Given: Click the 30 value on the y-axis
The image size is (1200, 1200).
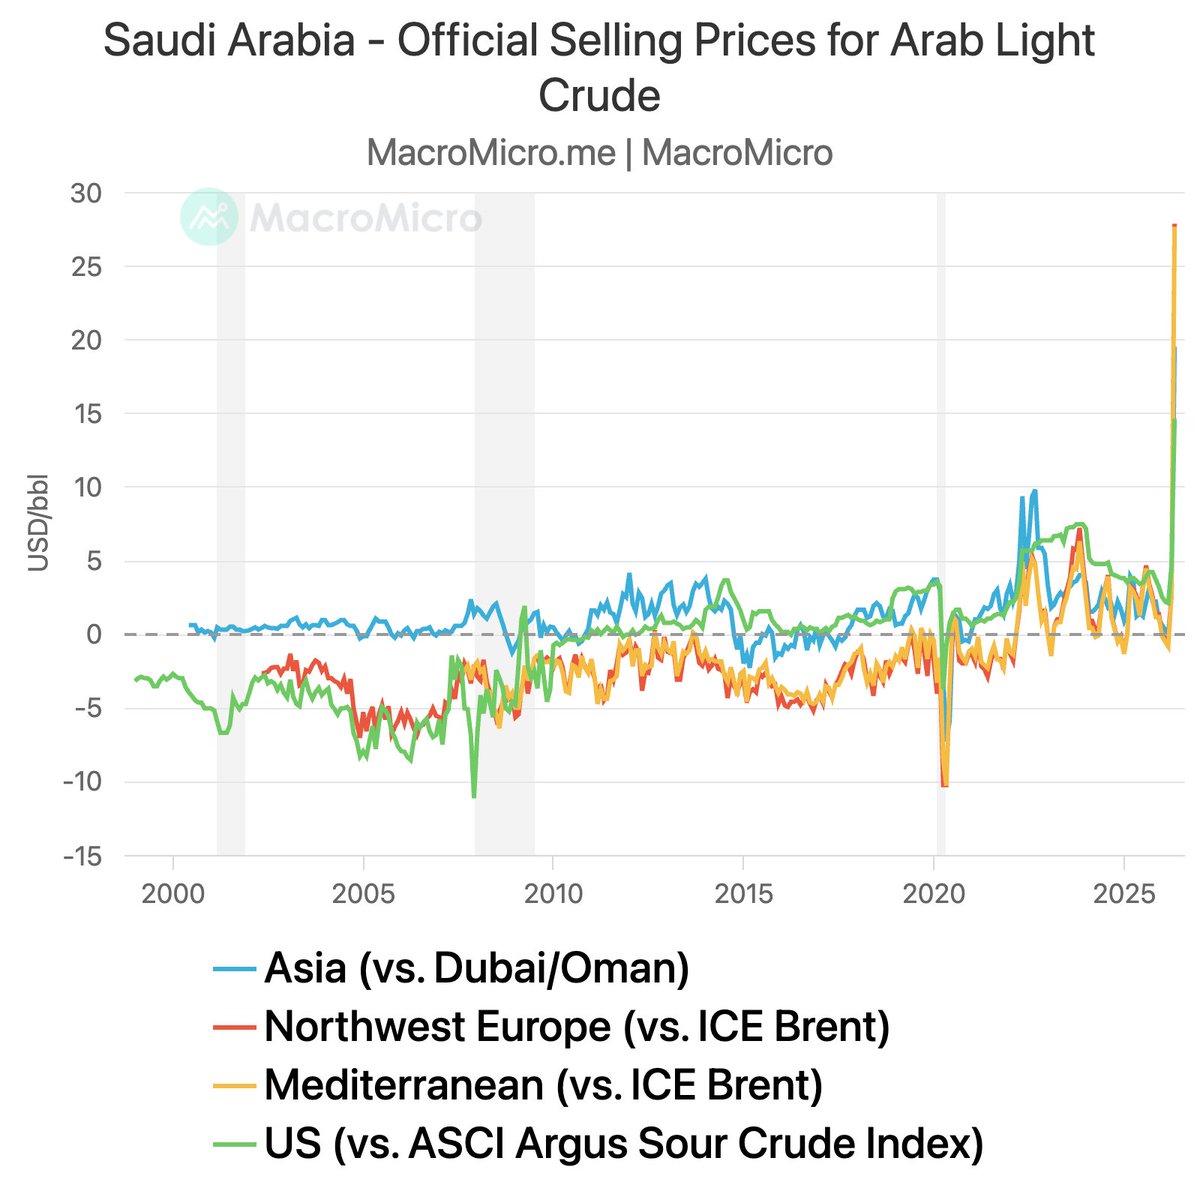Looking at the screenshot, I should (x=85, y=192).
